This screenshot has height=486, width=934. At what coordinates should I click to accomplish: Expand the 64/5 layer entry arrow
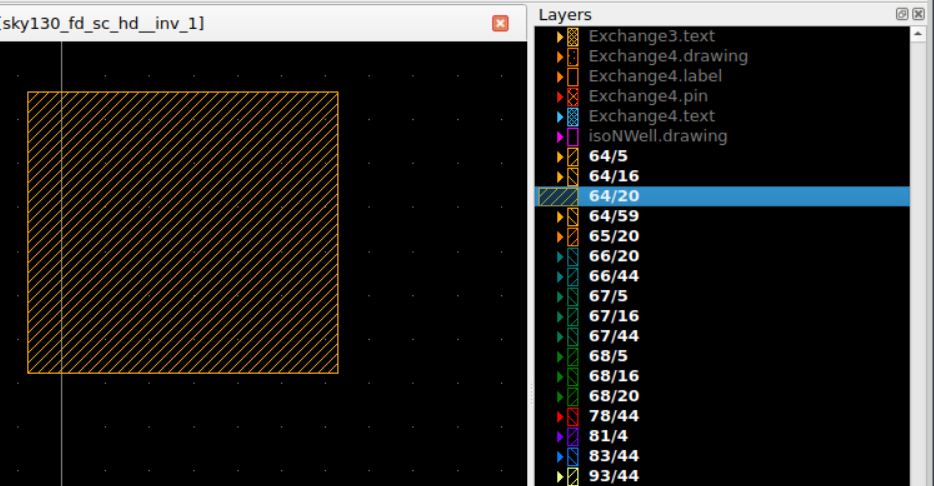tap(560, 156)
